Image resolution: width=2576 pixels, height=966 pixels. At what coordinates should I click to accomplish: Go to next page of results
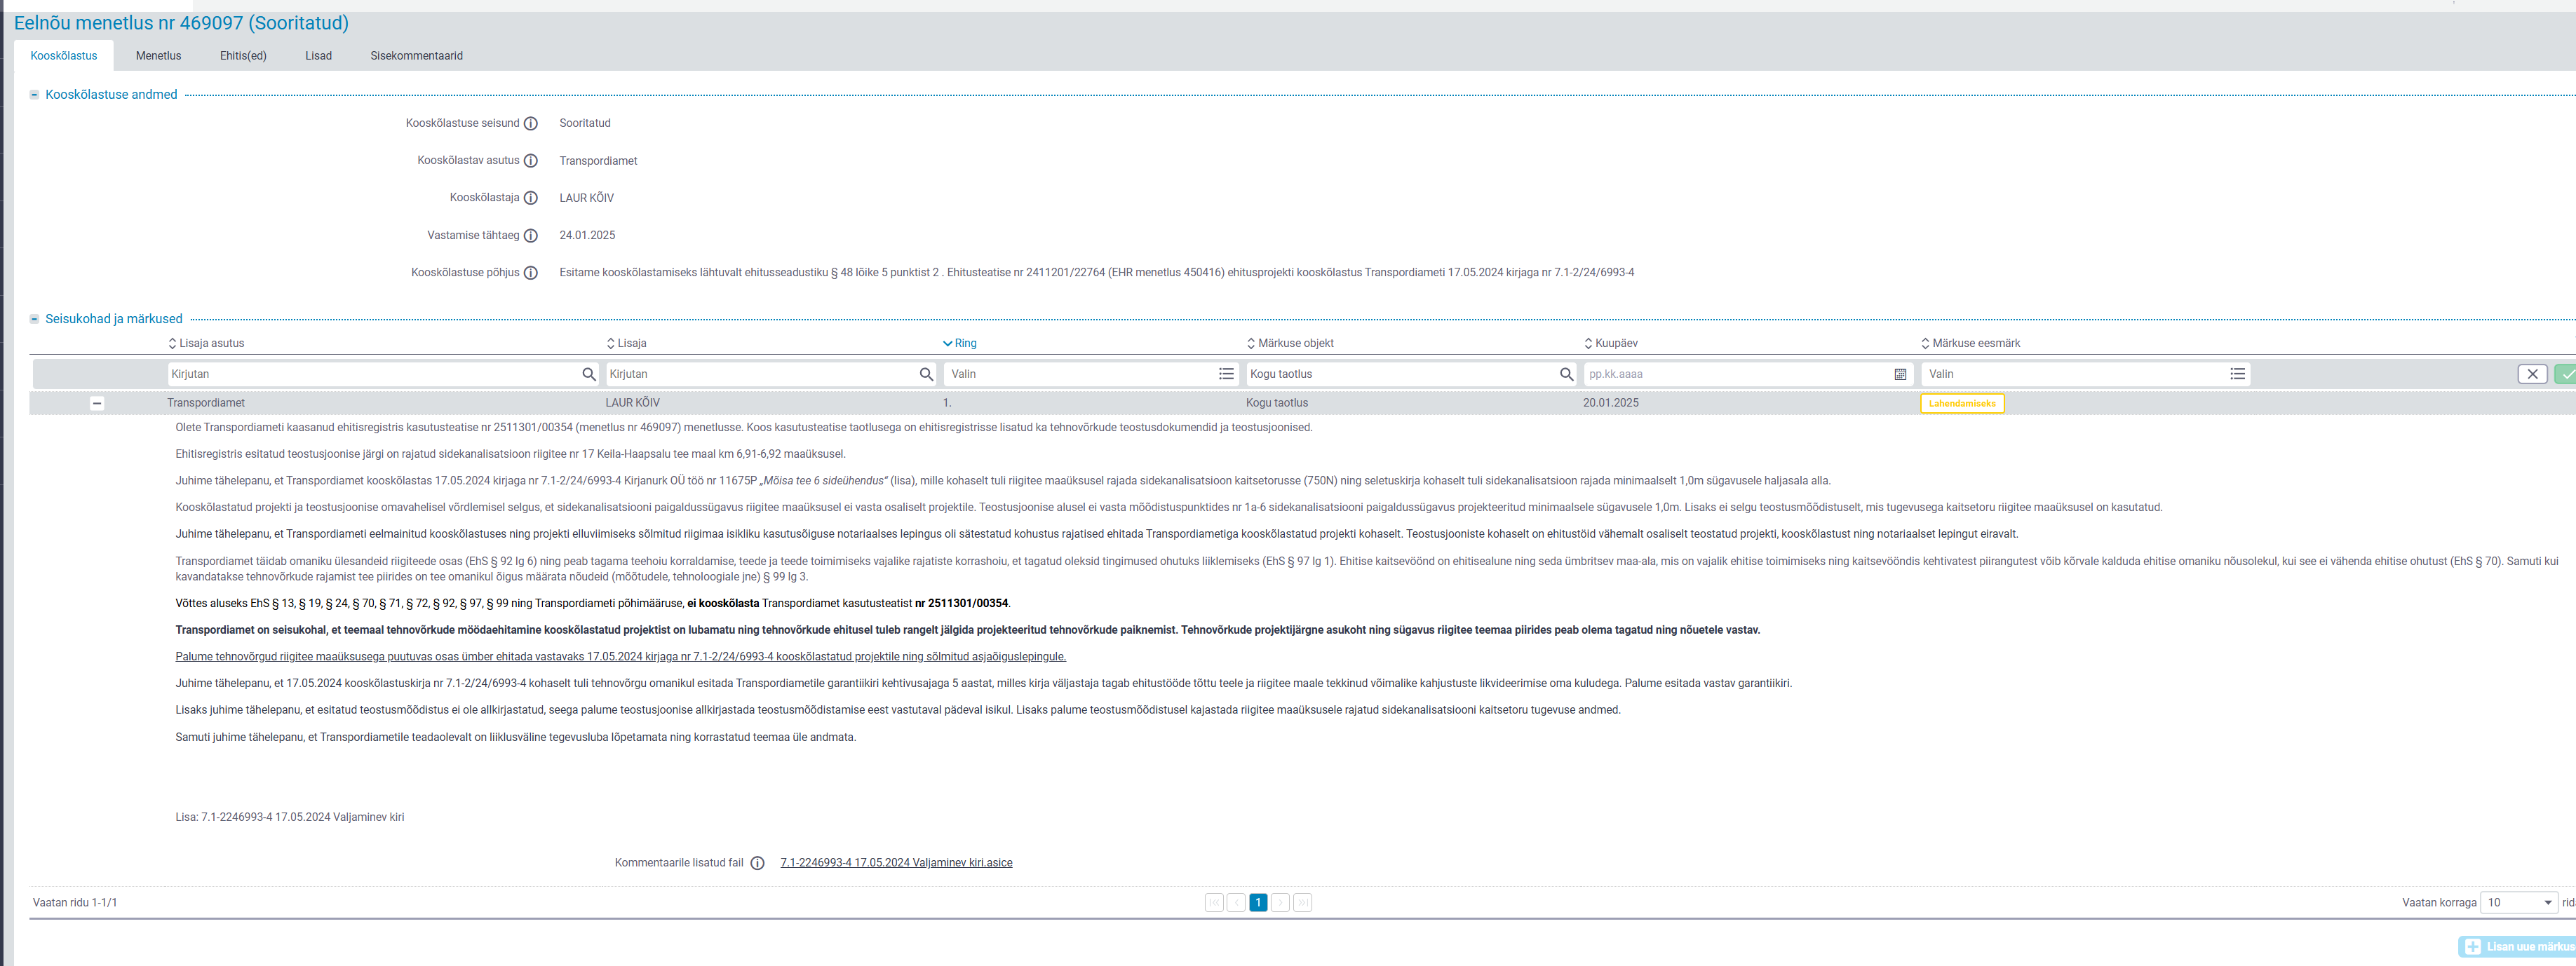click(x=1280, y=903)
